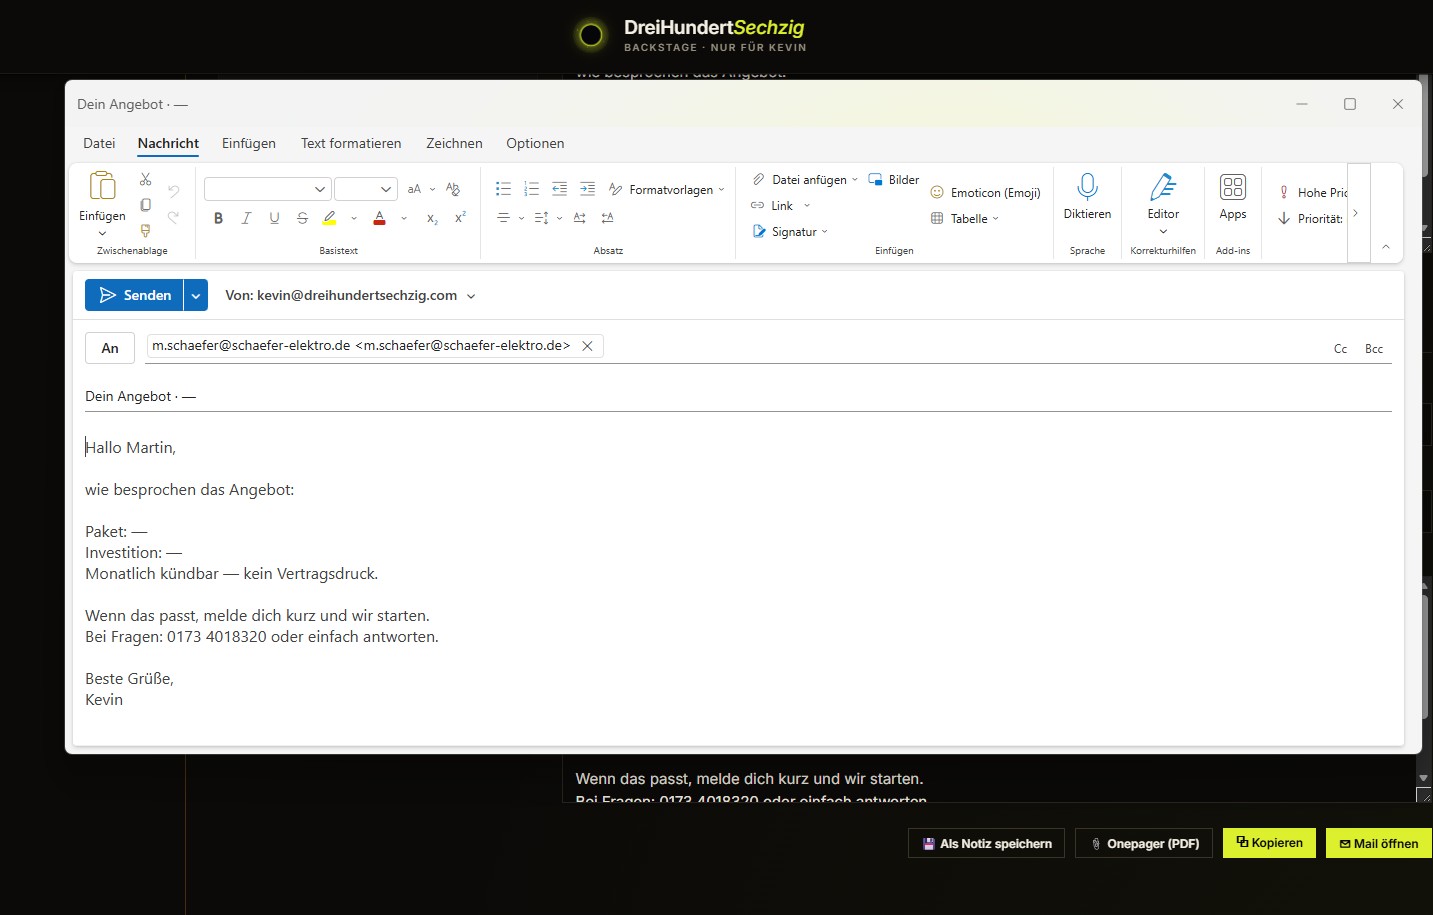Show the Bcc field

(x=1374, y=349)
